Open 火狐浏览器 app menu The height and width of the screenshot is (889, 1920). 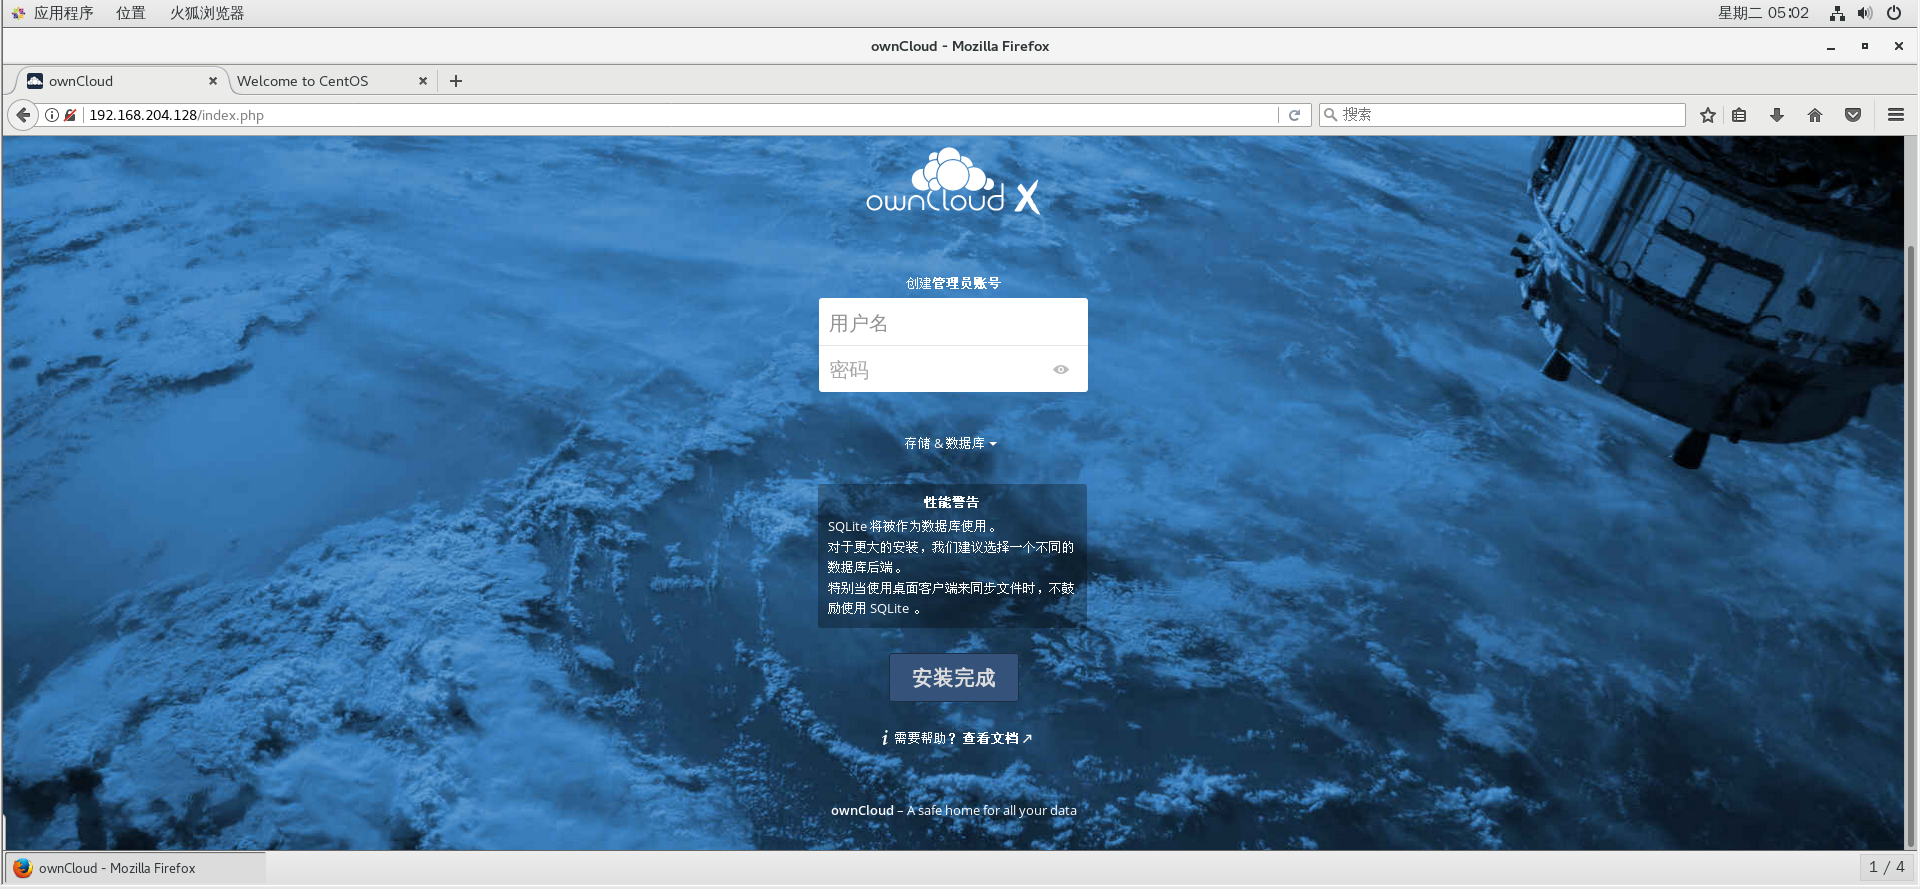(207, 13)
